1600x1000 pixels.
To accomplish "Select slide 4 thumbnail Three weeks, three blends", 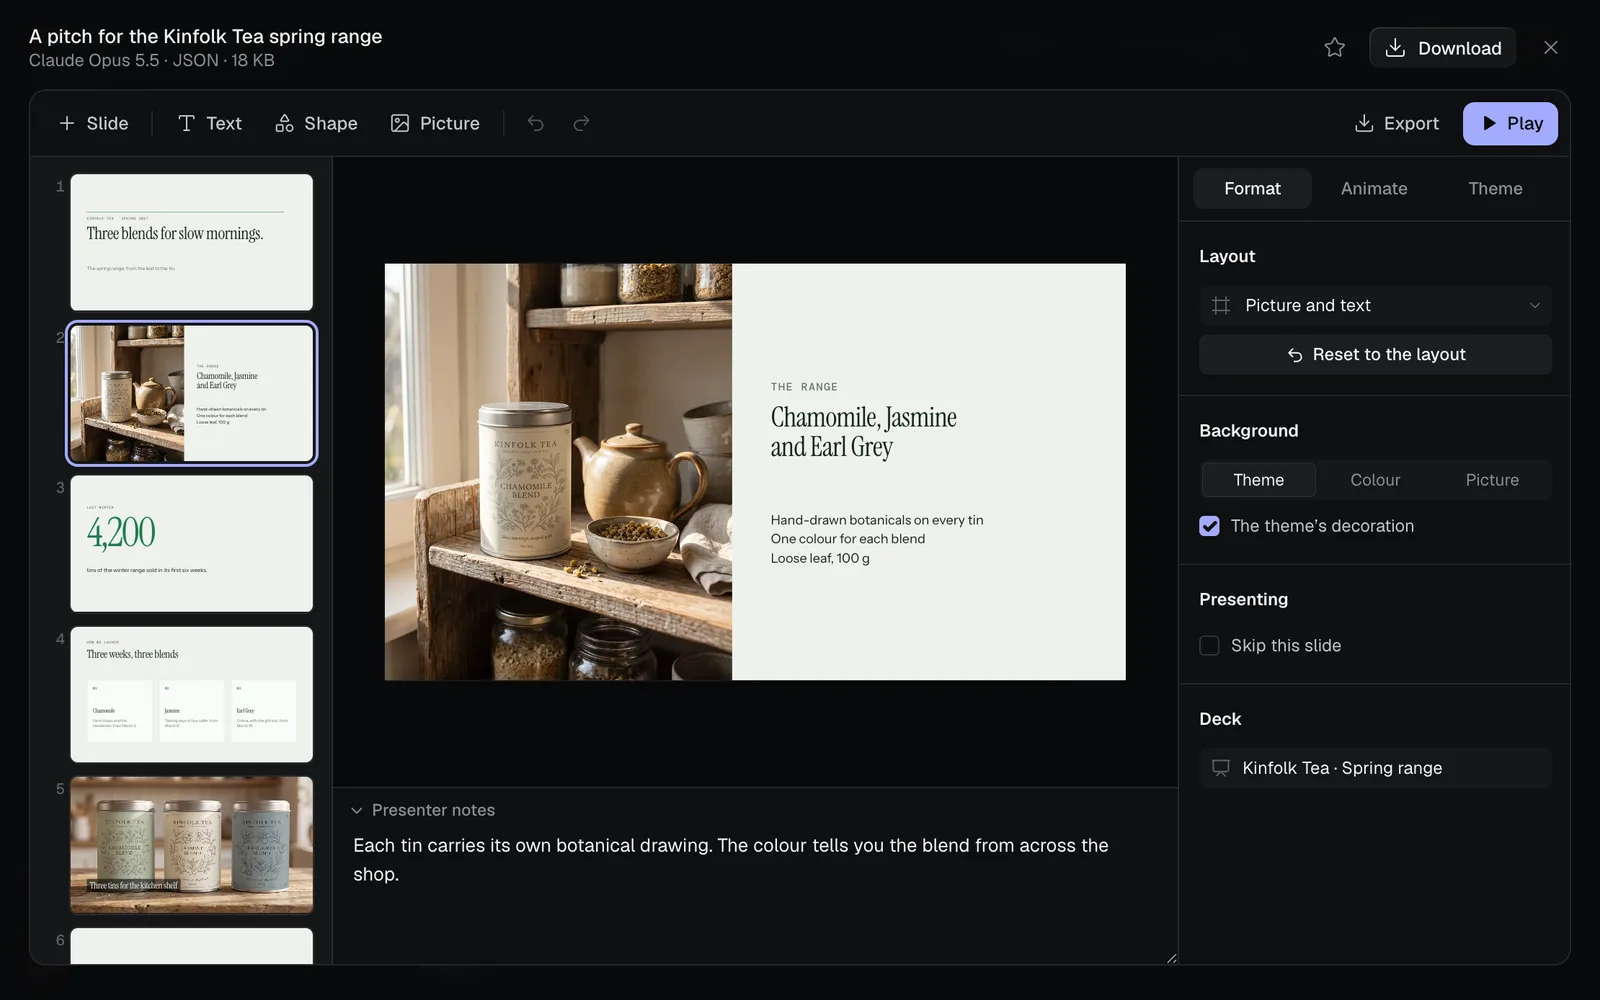I will click(191, 694).
